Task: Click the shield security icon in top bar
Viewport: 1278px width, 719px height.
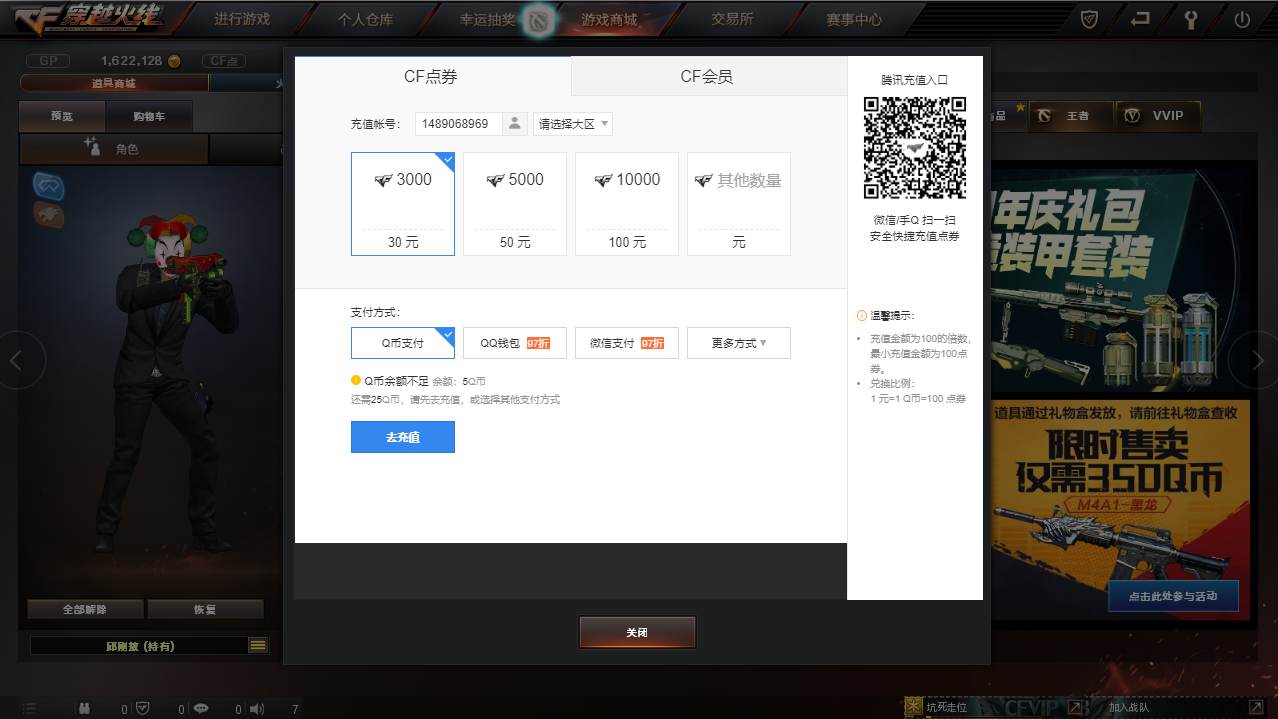Action: tap(1091, 18)
